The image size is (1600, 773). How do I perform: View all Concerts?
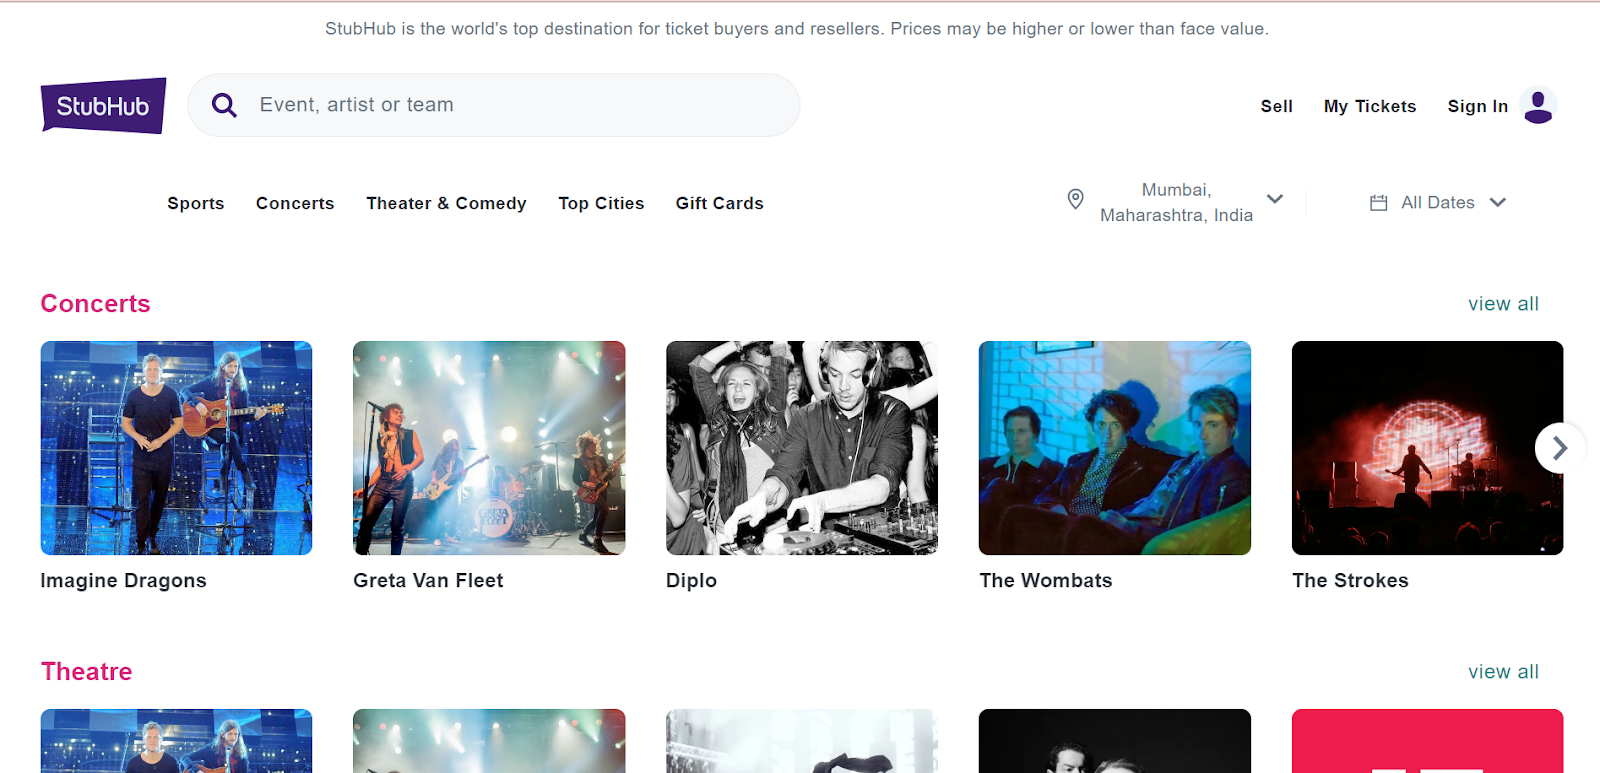coord(1503,304)
